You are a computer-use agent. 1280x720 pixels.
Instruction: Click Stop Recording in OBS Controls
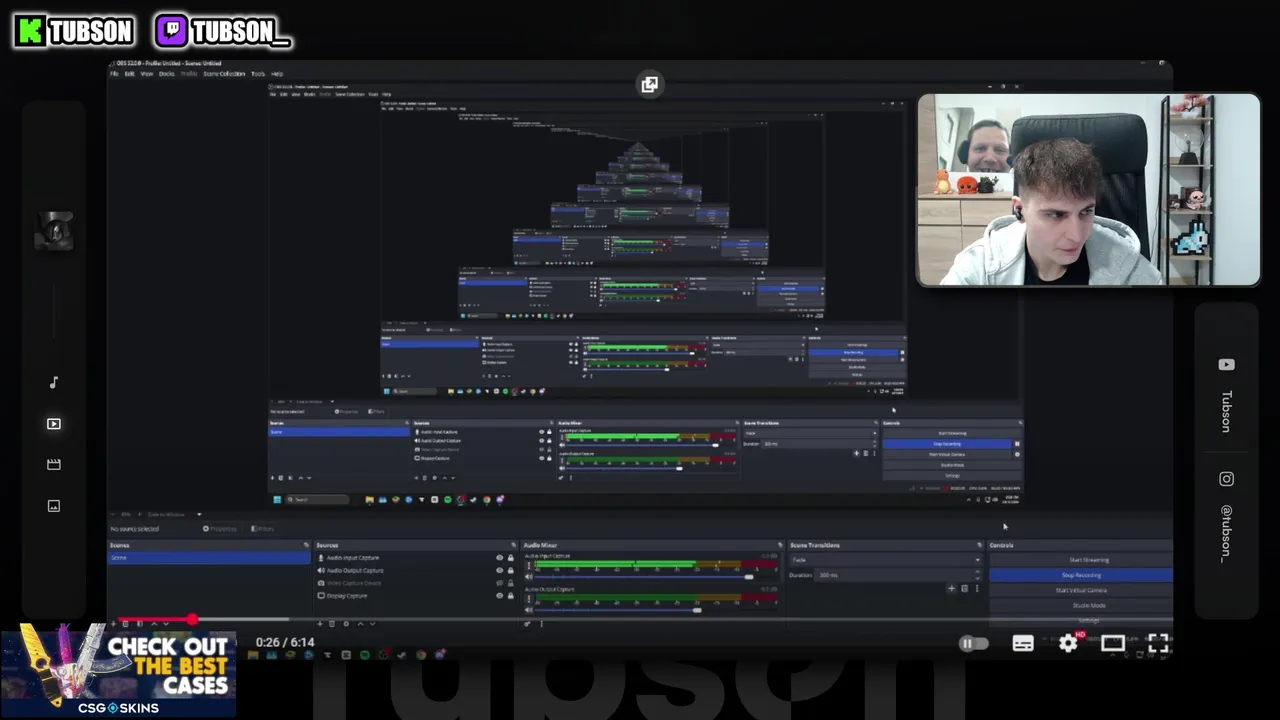(x=1081, y=575)
